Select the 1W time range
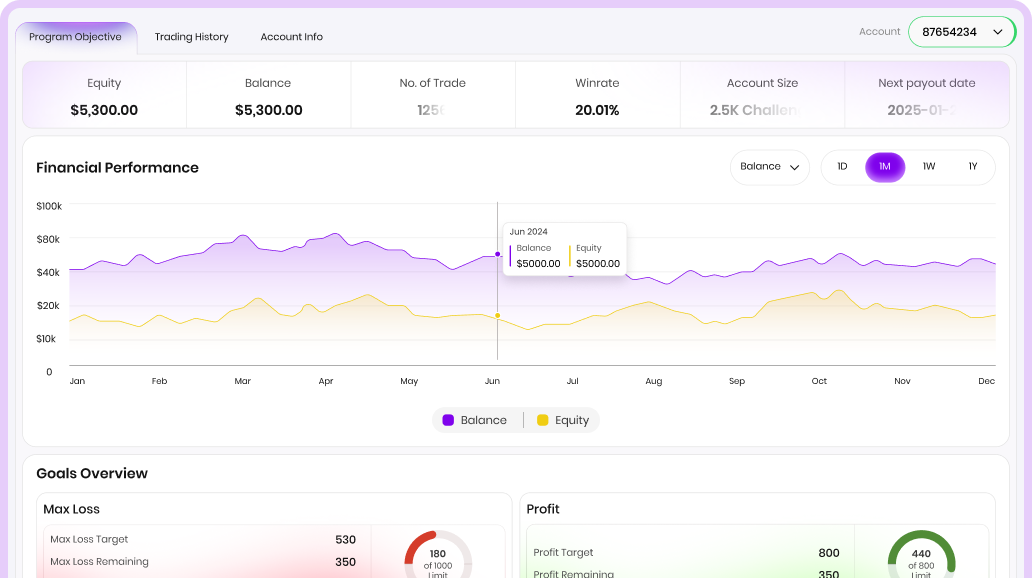The width and height of the screenshot is (1032, 578). click(929, 167)
